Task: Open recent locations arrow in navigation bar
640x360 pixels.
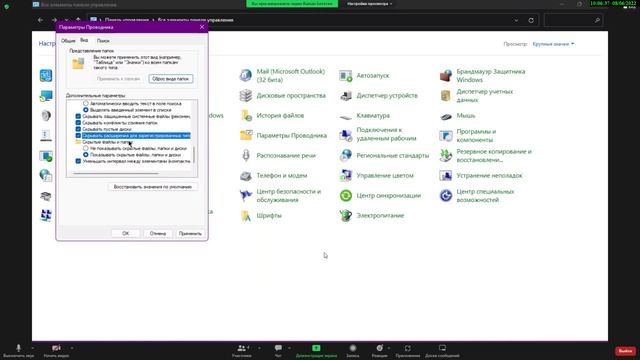Action: (67, 20)
